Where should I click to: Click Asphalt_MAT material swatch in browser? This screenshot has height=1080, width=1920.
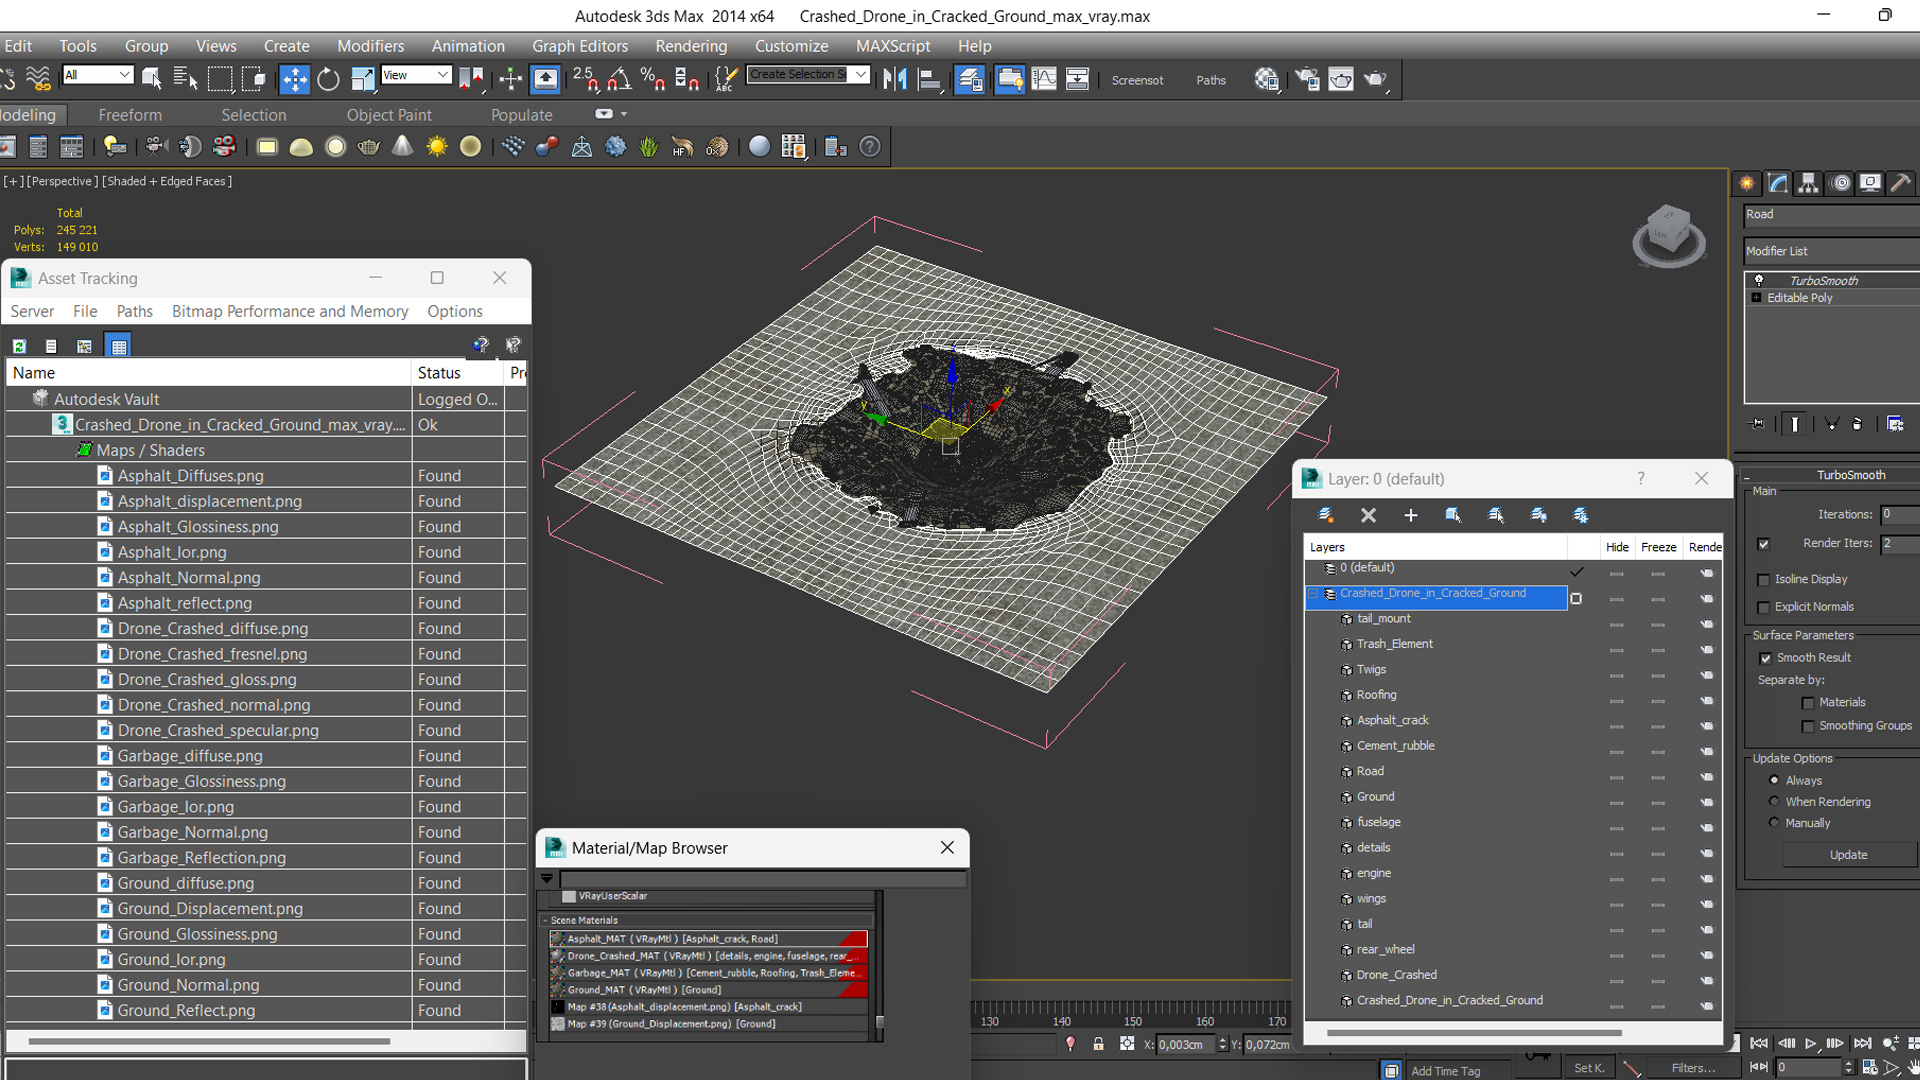tap(558, 939)
